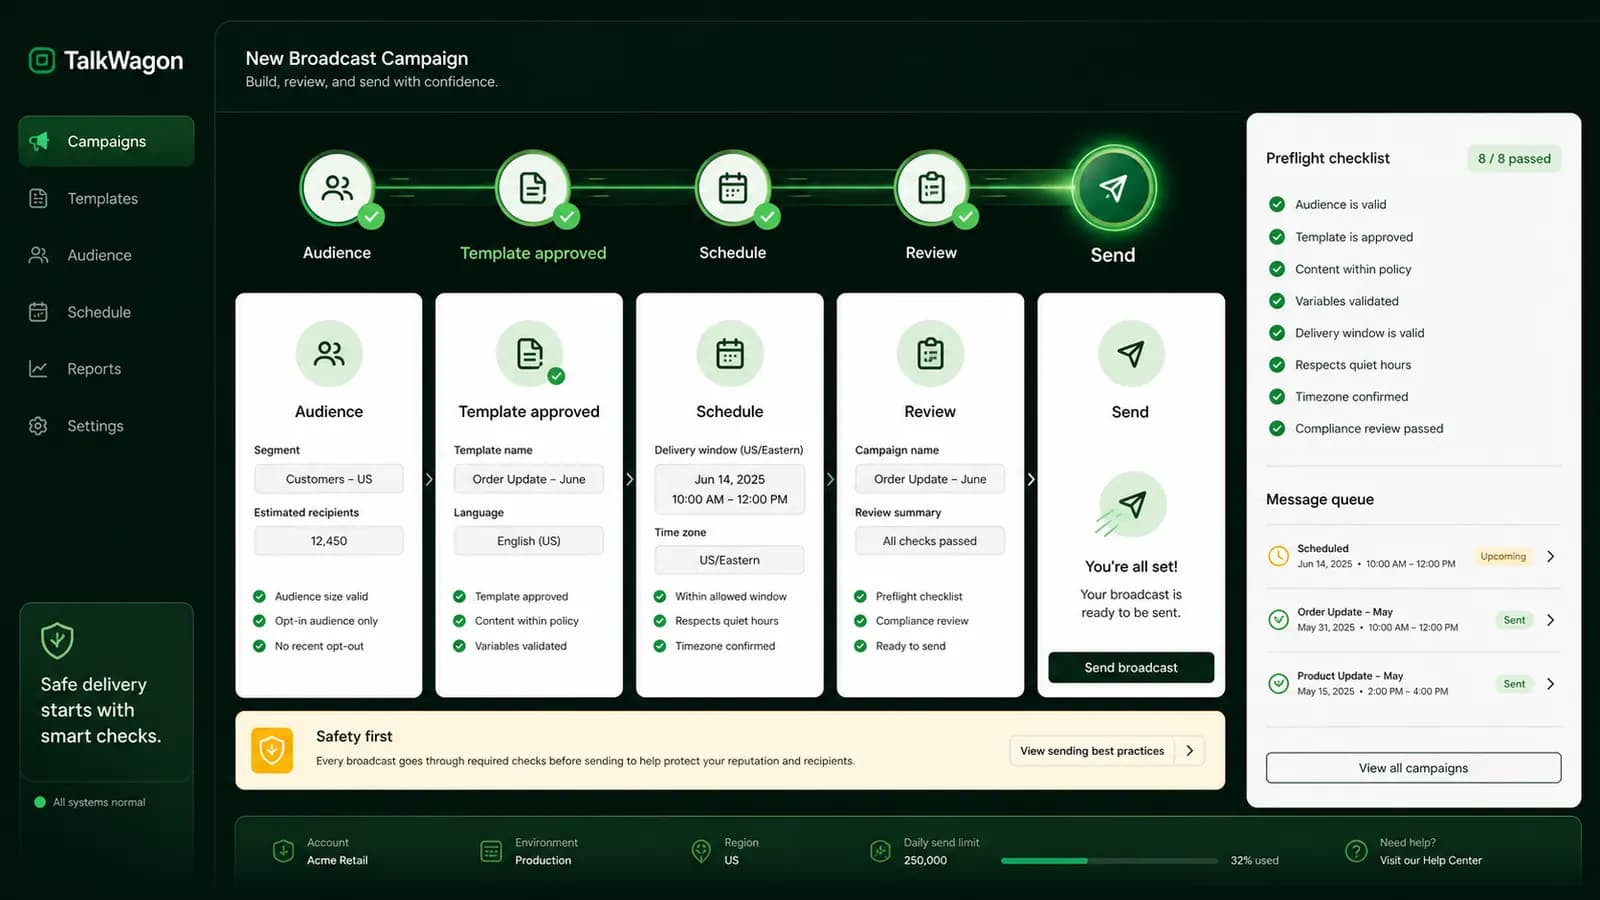
Task: Click chevron between Audience and Template cards
Action: click(x=429, y=479)
